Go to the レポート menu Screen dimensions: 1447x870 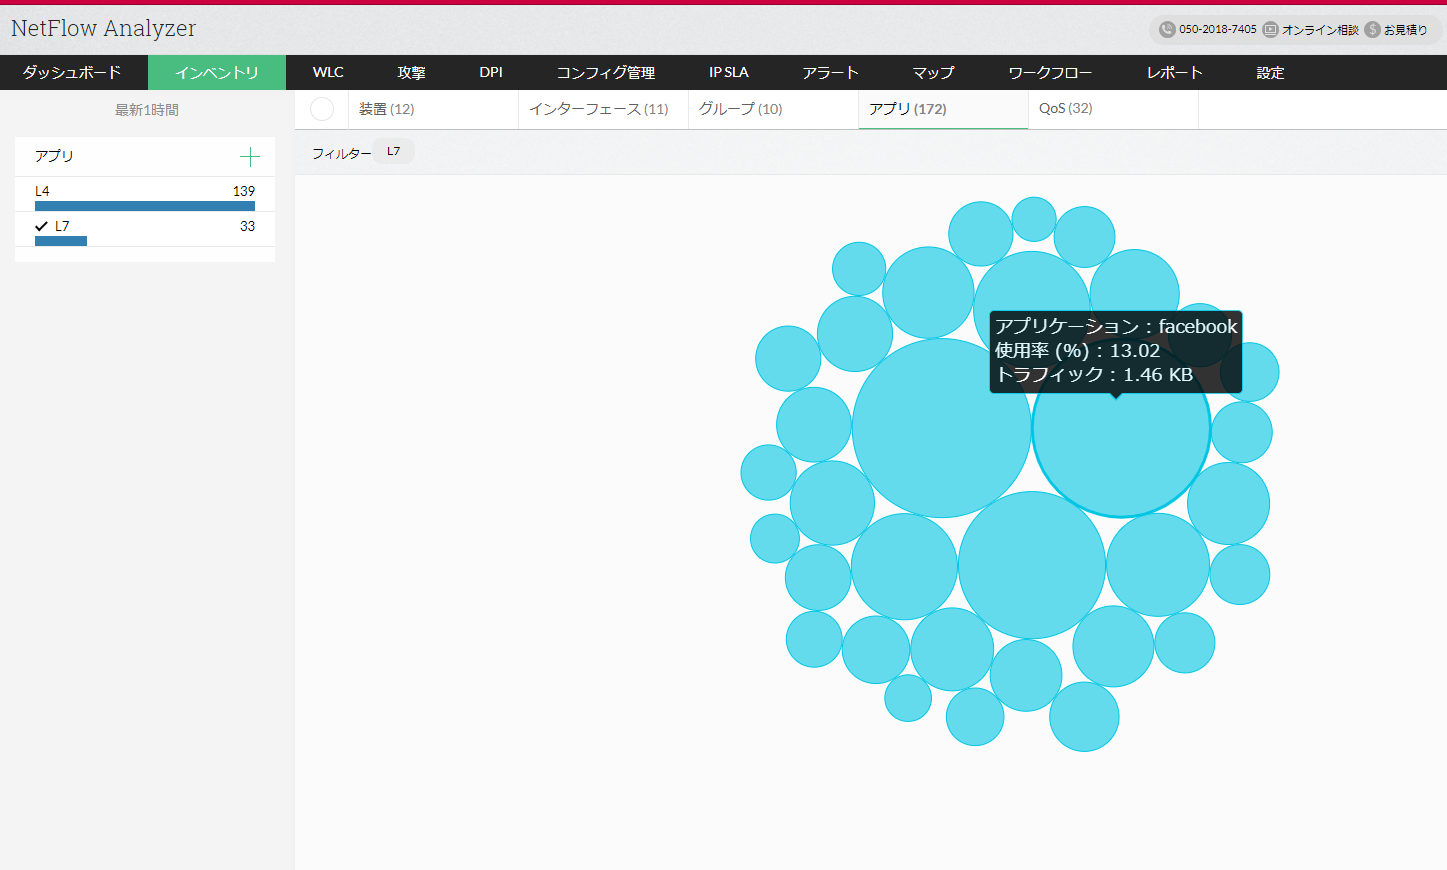point(1175,72)
